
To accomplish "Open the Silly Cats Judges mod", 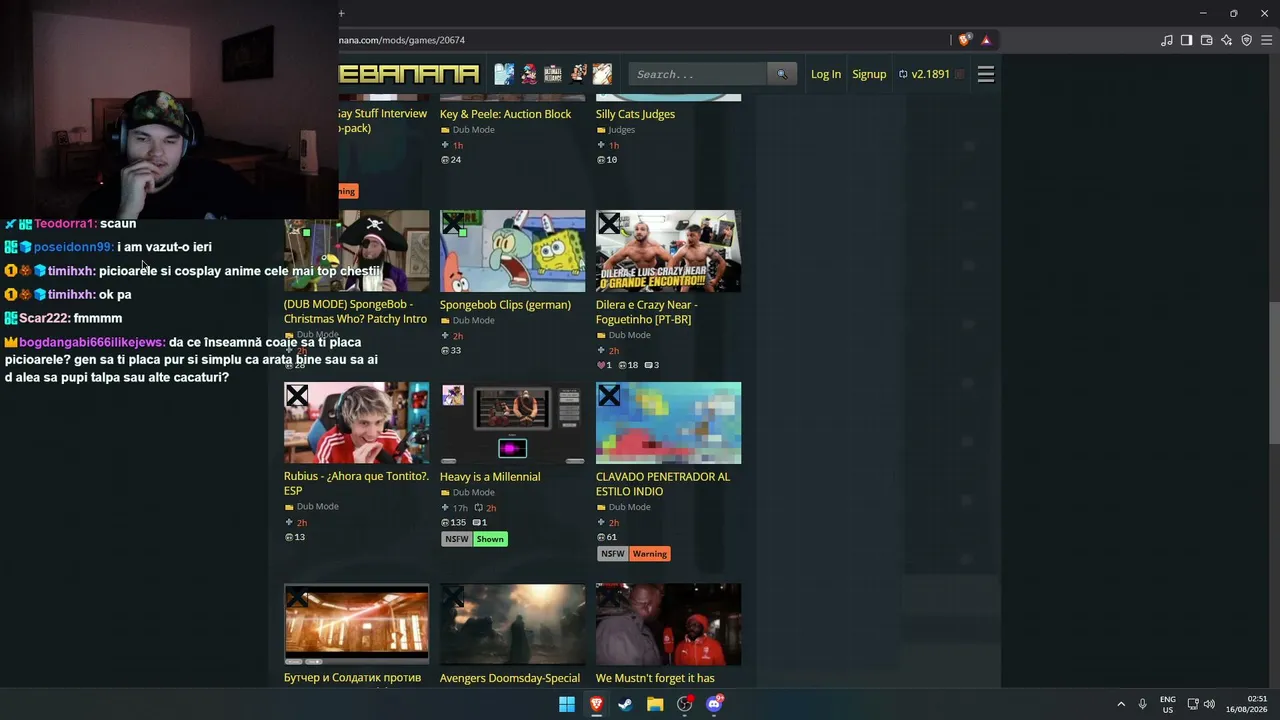I will (x=635, y=114).
